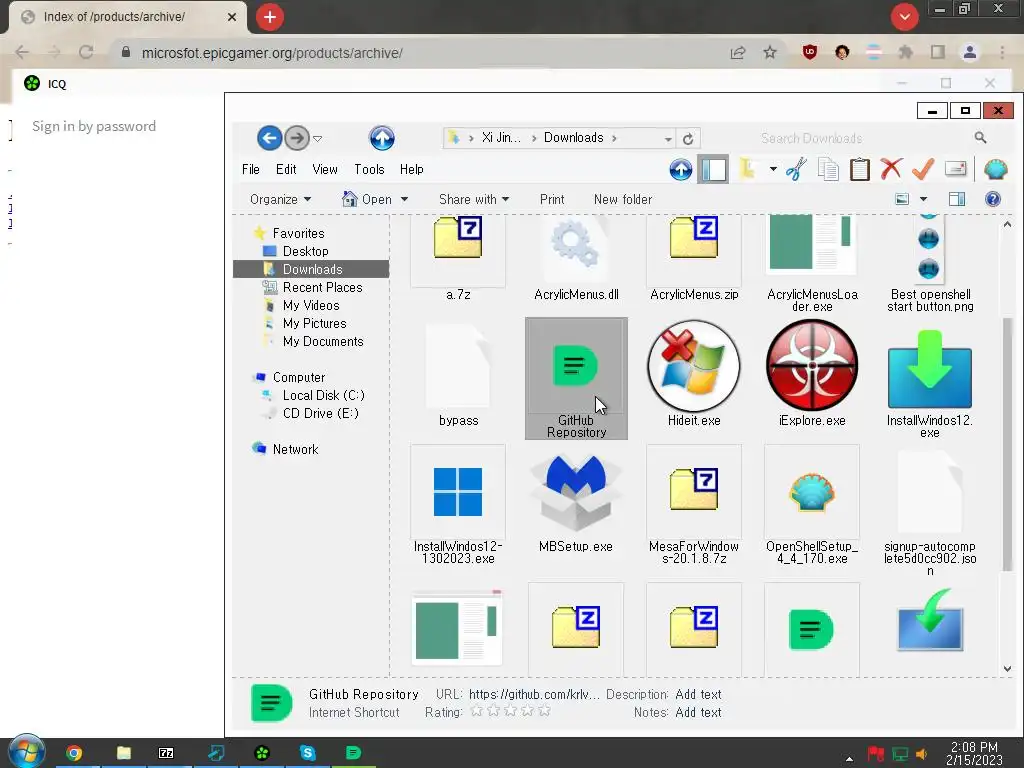The image size is (1024, 768).
Task: Select My Videos in the sidebar
Action: click(311, 306)
